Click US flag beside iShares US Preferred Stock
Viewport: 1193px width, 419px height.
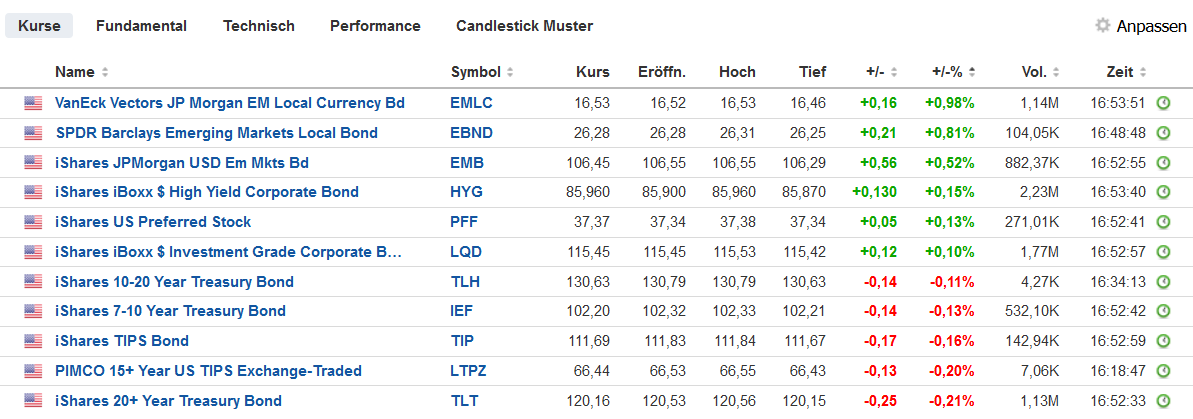pos(34,222)
